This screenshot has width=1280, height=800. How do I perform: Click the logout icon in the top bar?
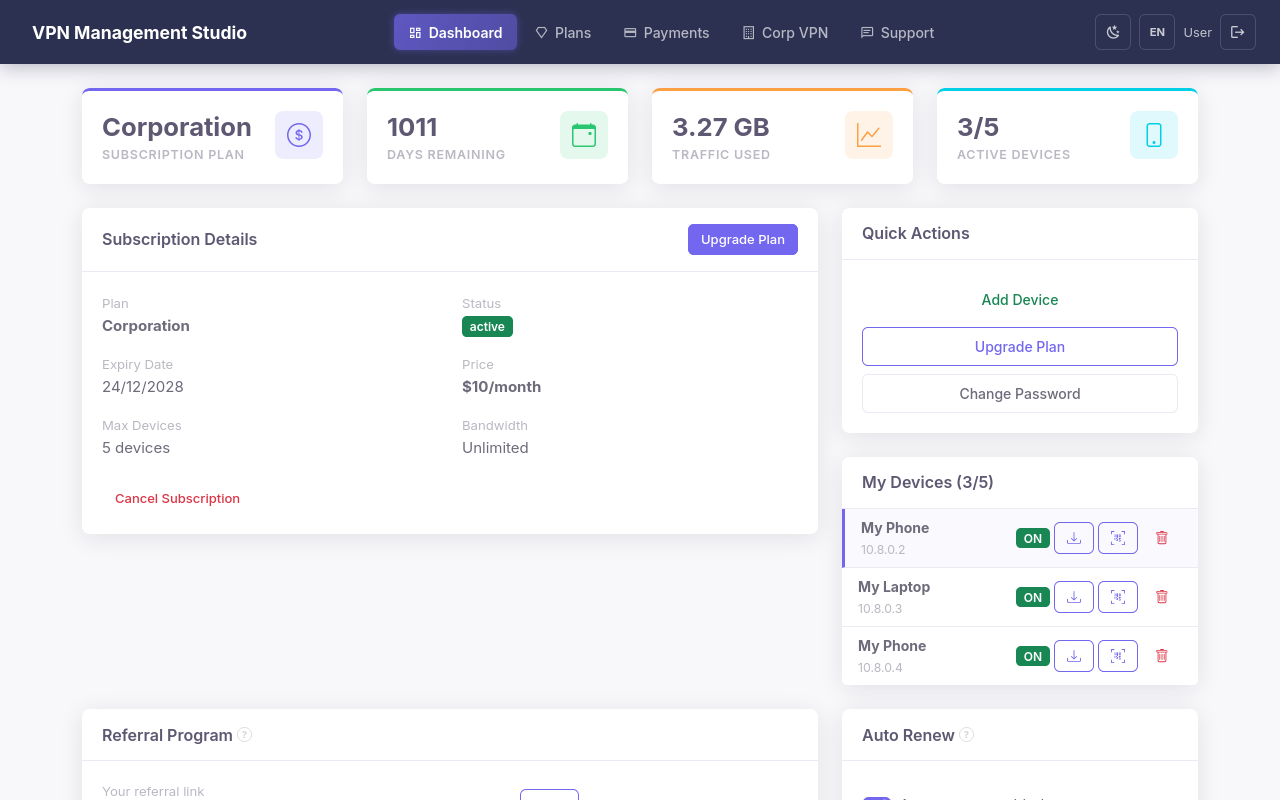click(x=1237, y=32)
